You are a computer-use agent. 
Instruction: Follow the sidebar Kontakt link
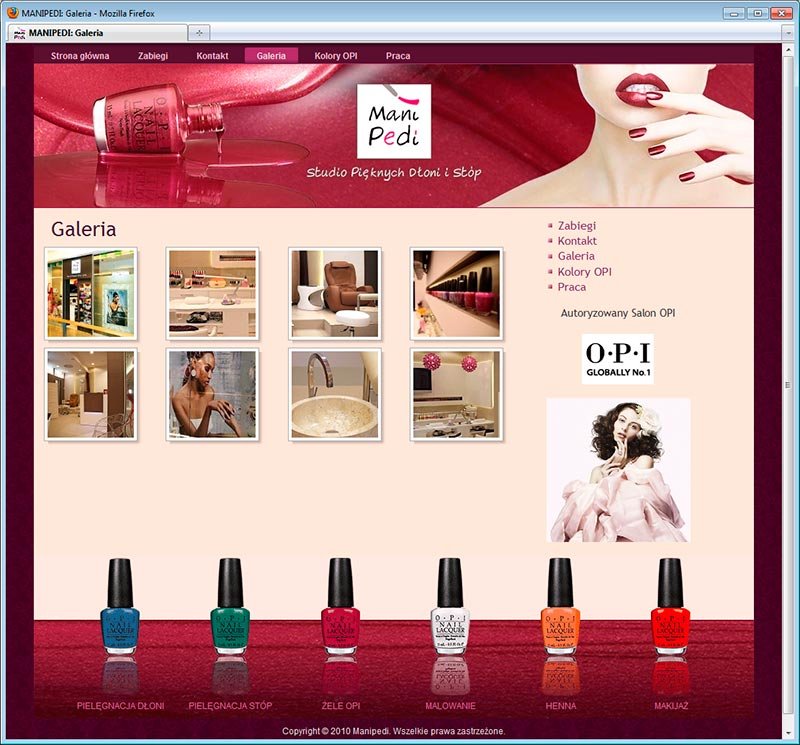(577, 241)
